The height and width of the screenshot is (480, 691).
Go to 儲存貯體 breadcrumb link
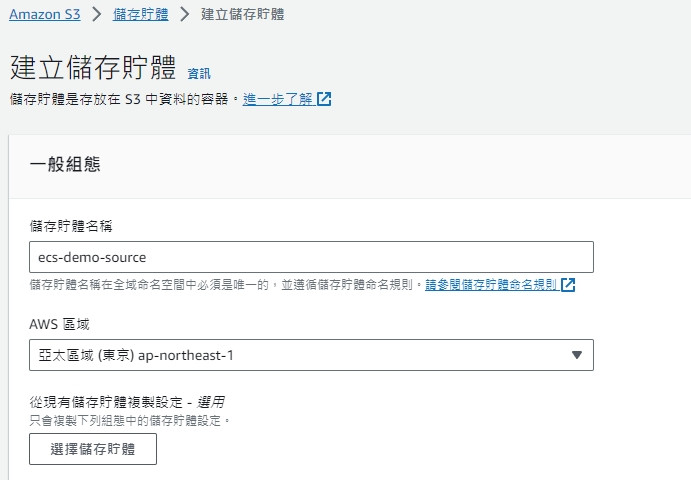coord(140,14)
